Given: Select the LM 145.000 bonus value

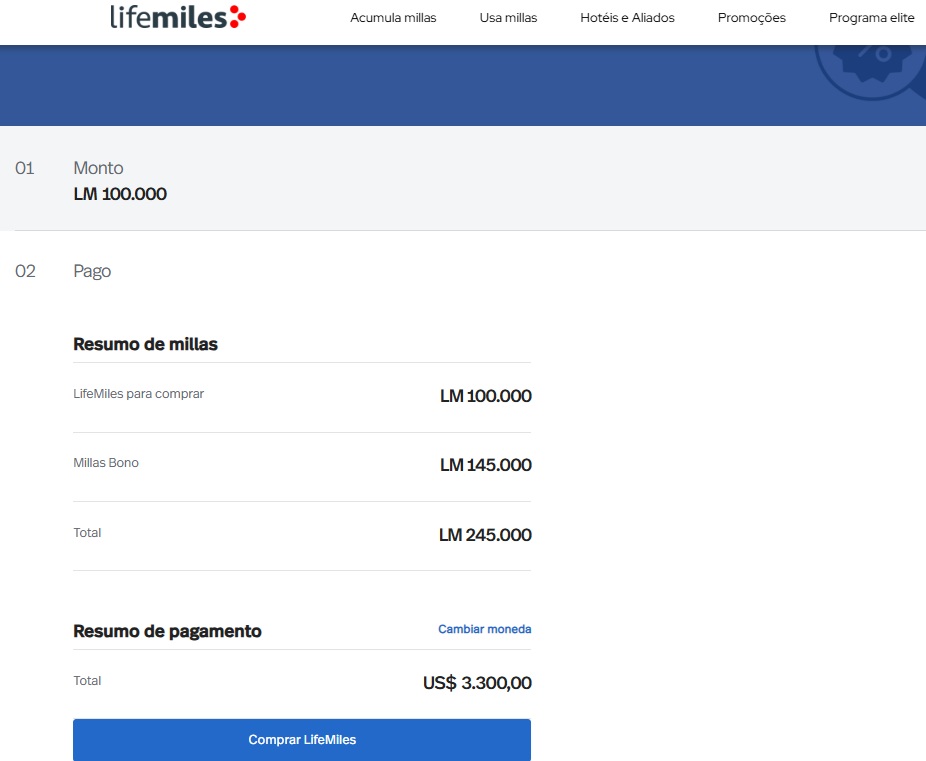Looking at the screenshot, I should click(485, 465).
